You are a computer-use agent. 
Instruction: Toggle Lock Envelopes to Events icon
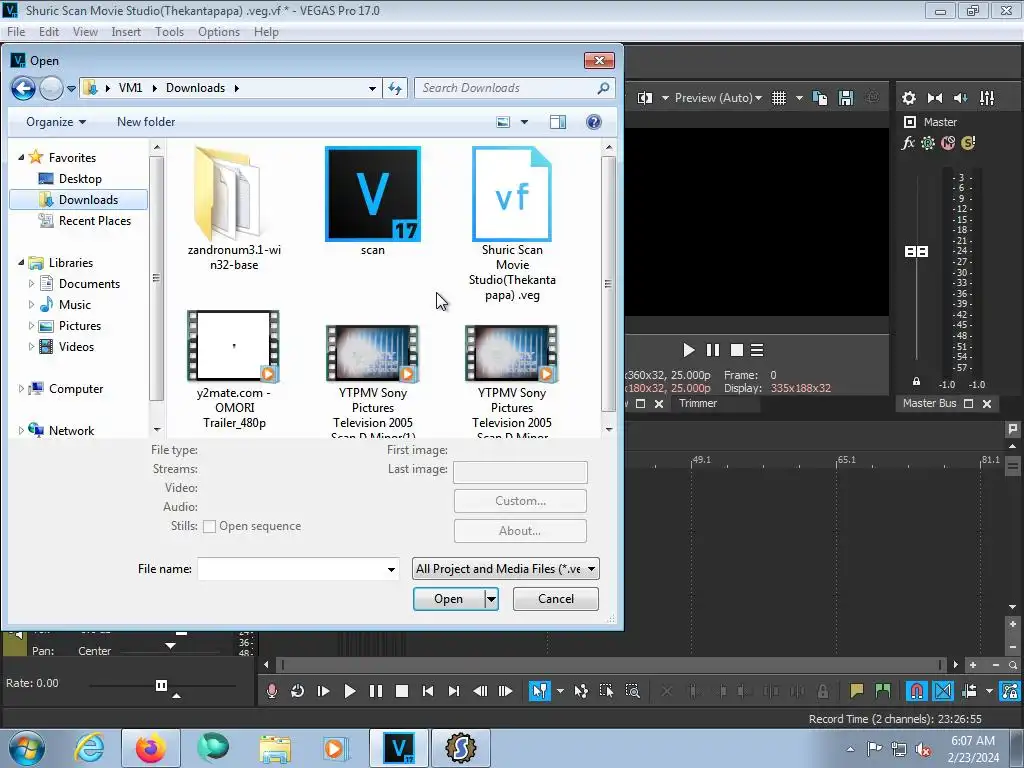1010,691
